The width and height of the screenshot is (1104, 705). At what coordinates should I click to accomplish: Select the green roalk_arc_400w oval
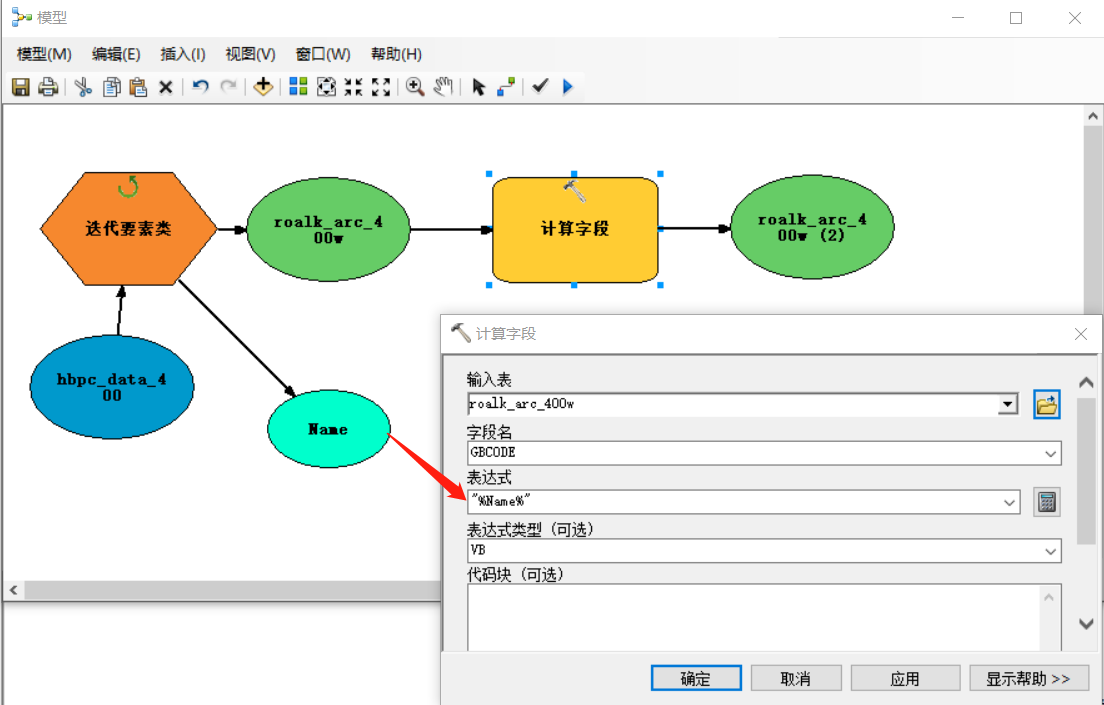pos(328,230)
